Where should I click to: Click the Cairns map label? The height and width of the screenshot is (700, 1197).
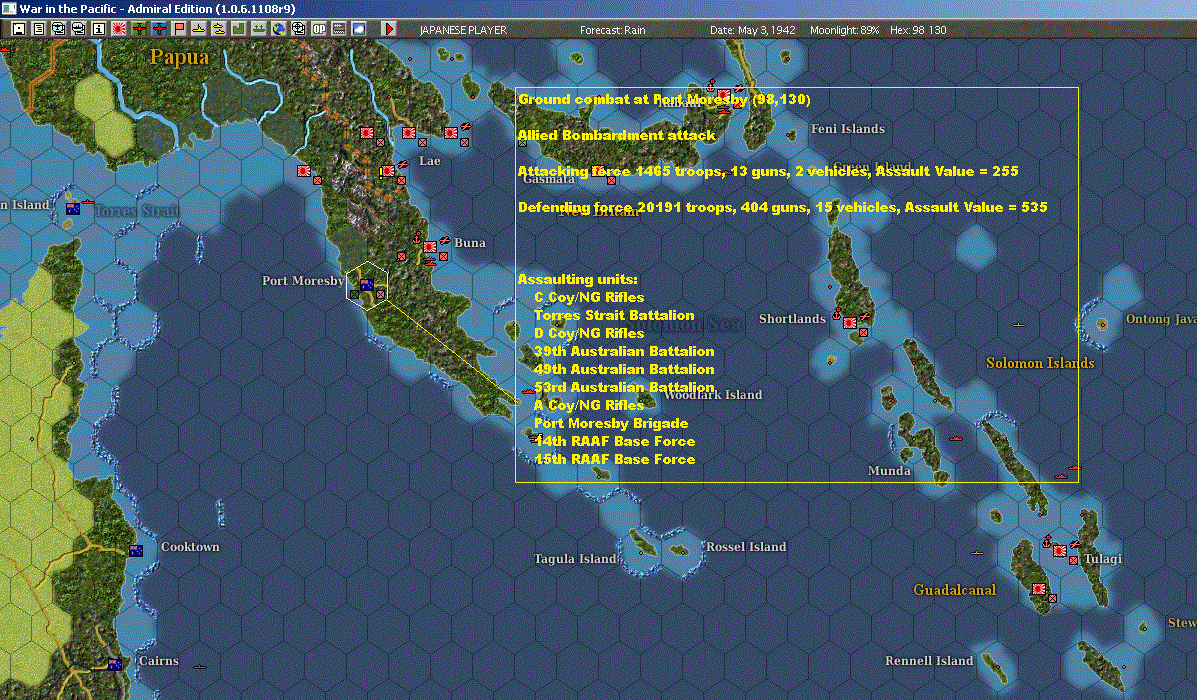point(159,661)
